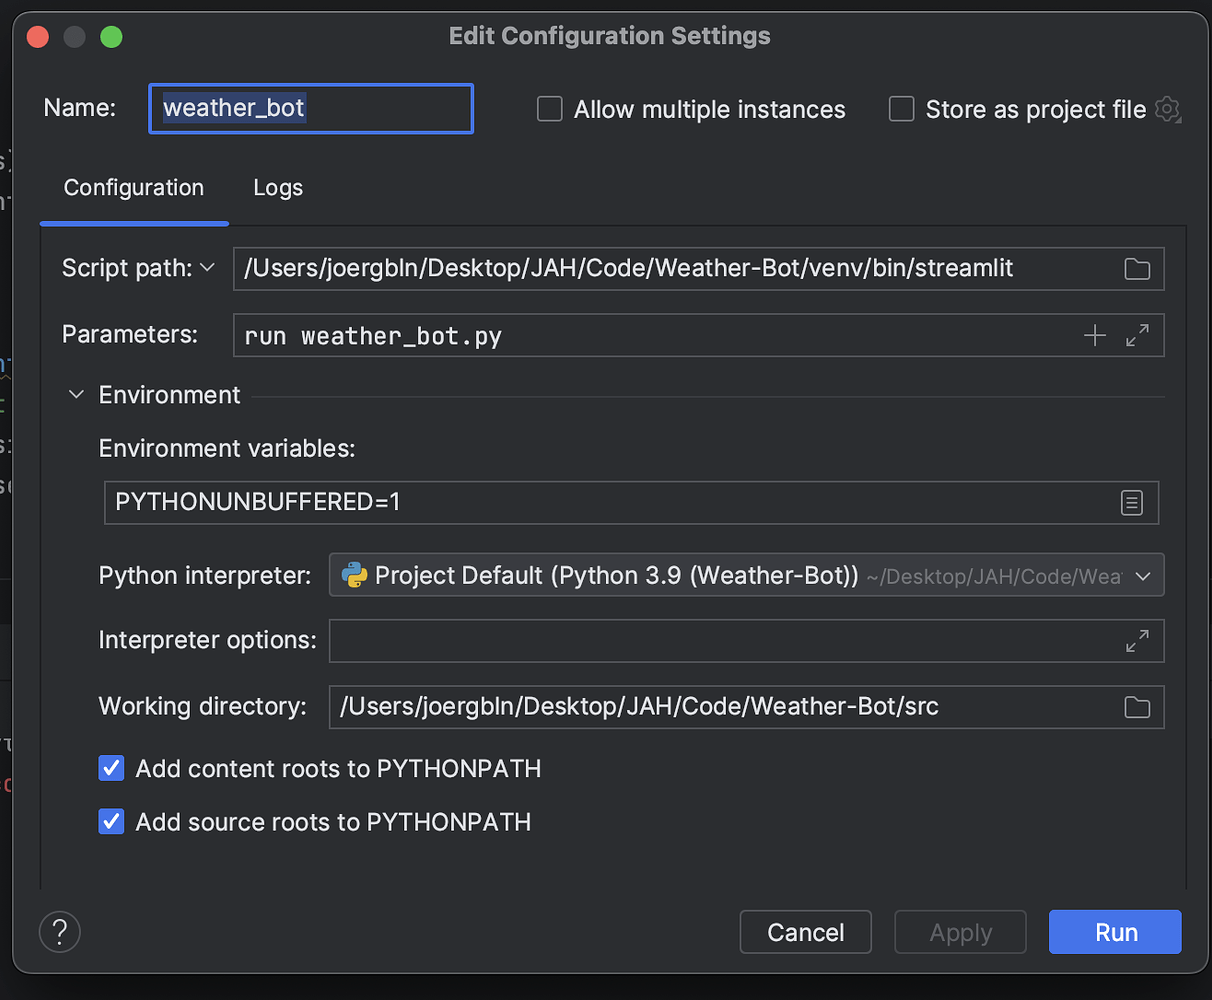Open the Environment variables editor icon
This screenshot has width=1212, height=1000.
1132,503
